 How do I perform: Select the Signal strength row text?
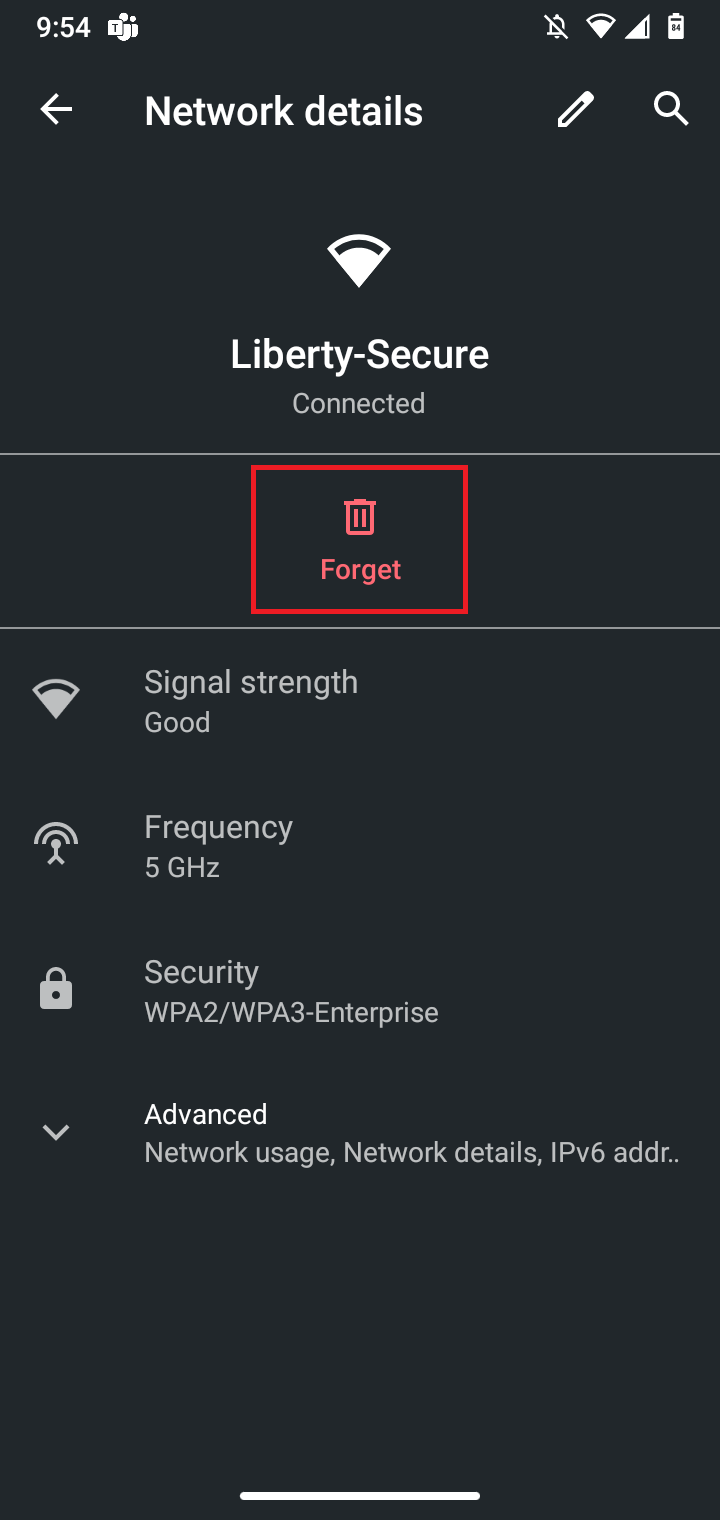tap(251, 683)
